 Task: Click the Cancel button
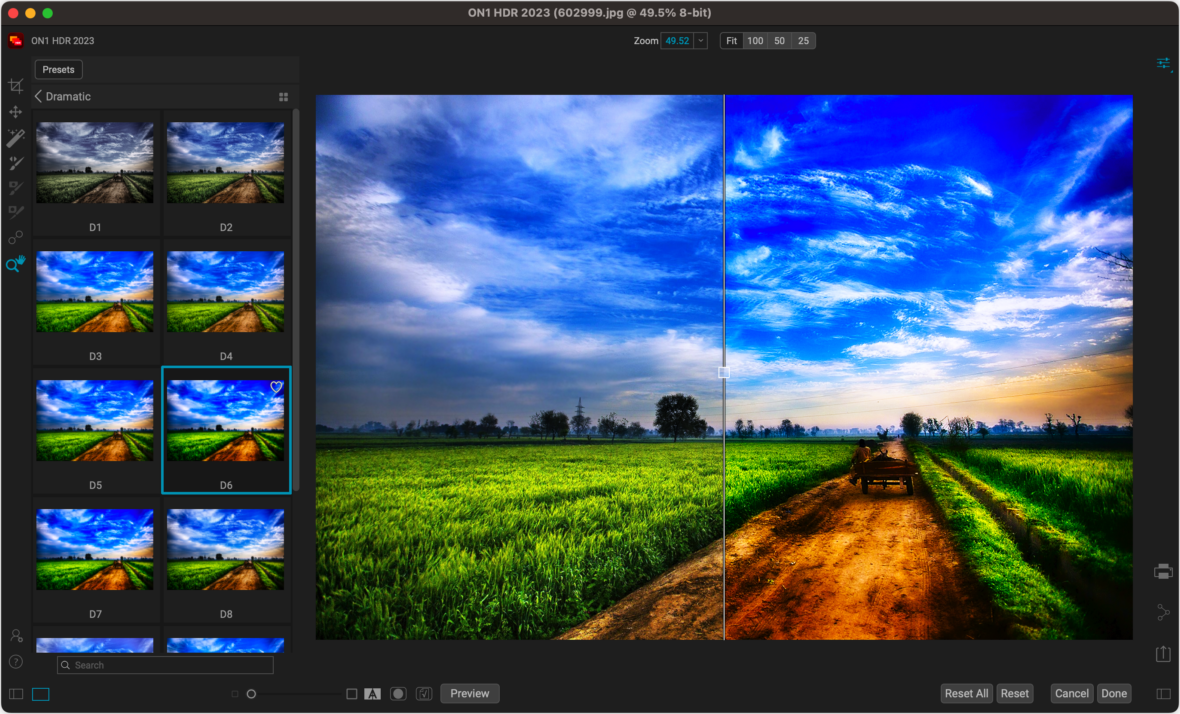(1072, 694)
